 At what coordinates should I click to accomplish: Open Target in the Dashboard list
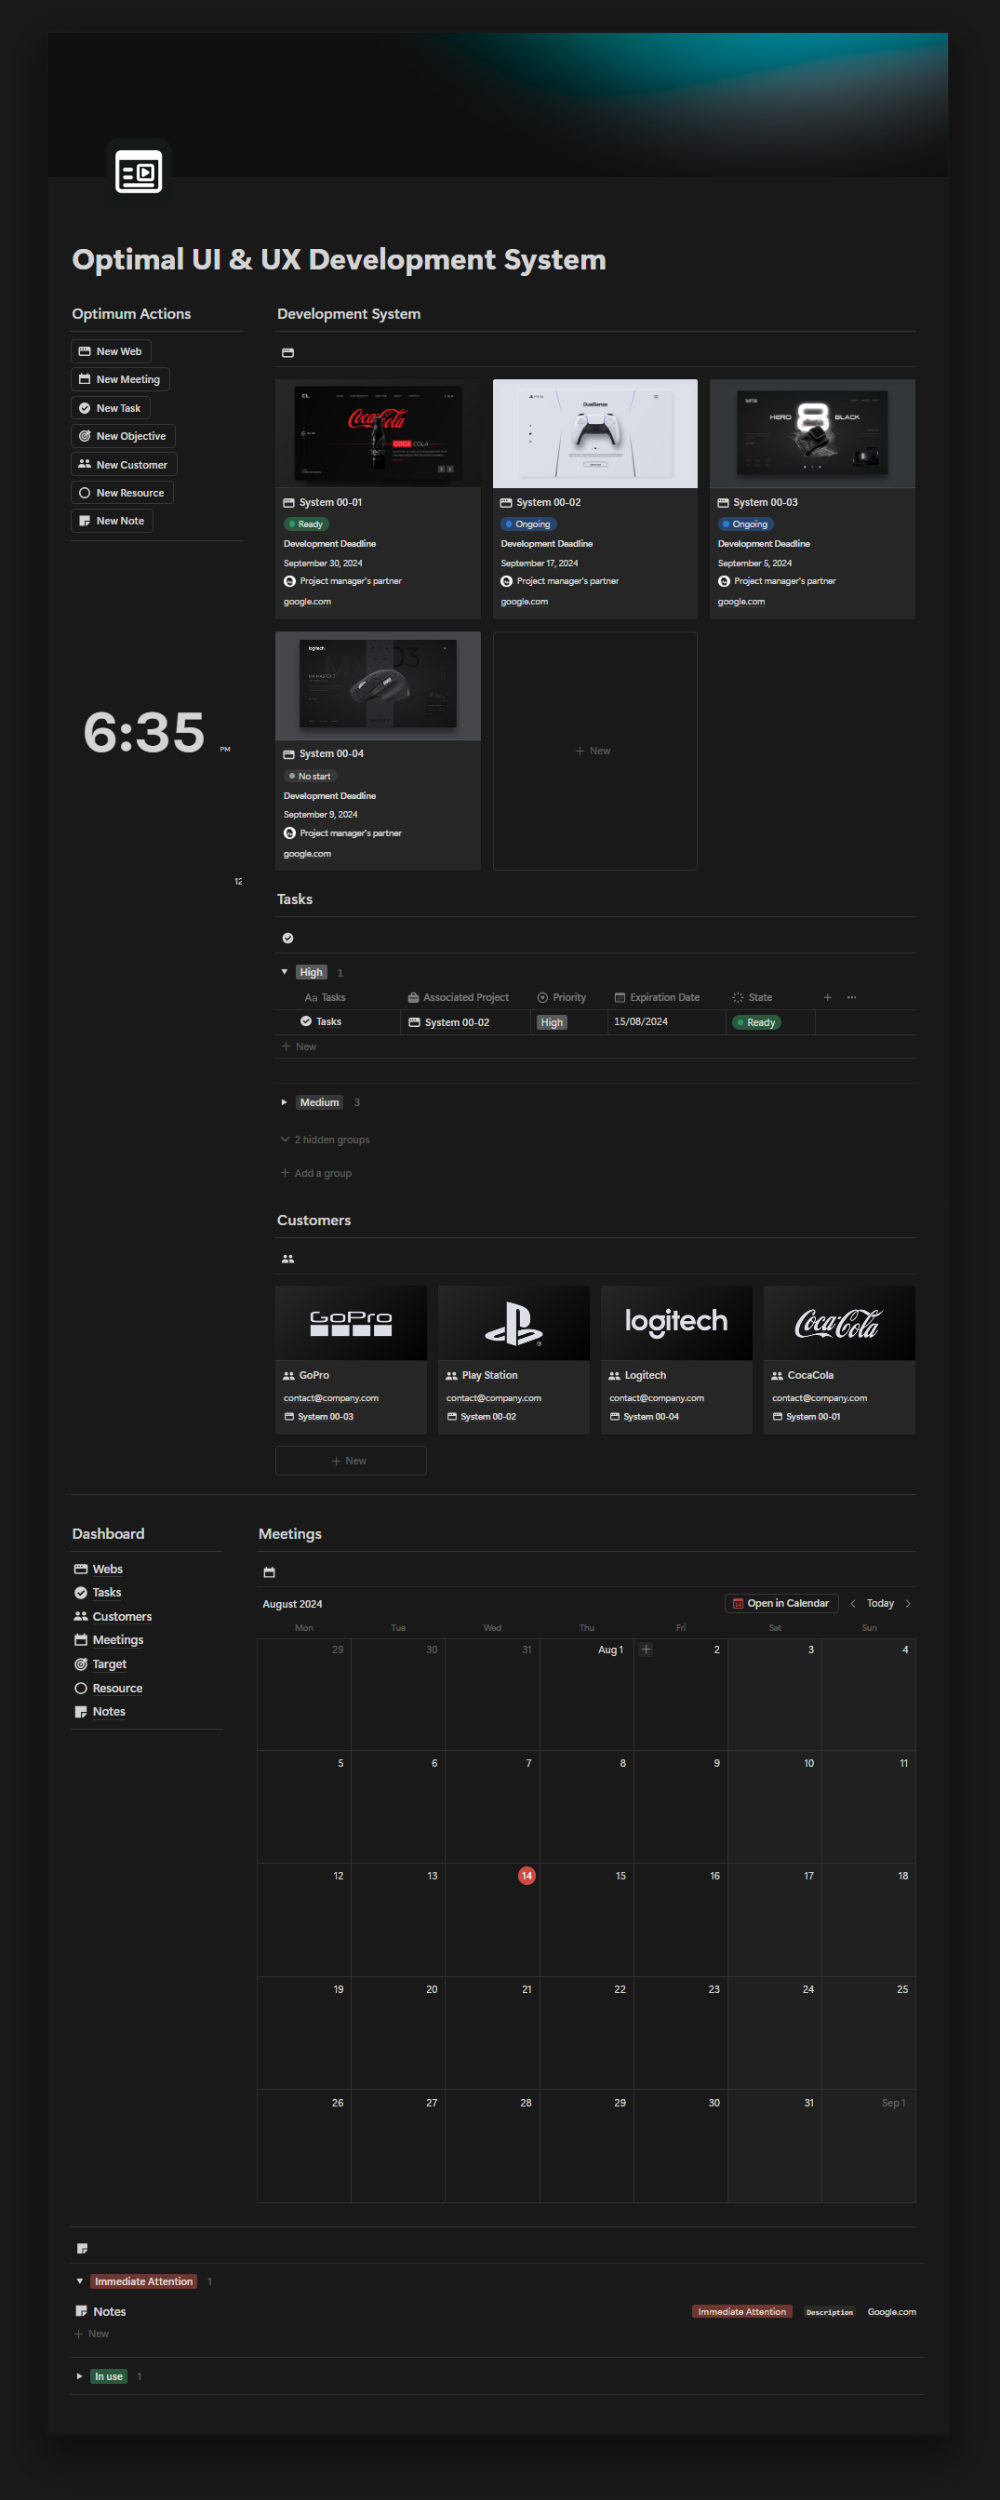click(101, 1664)
